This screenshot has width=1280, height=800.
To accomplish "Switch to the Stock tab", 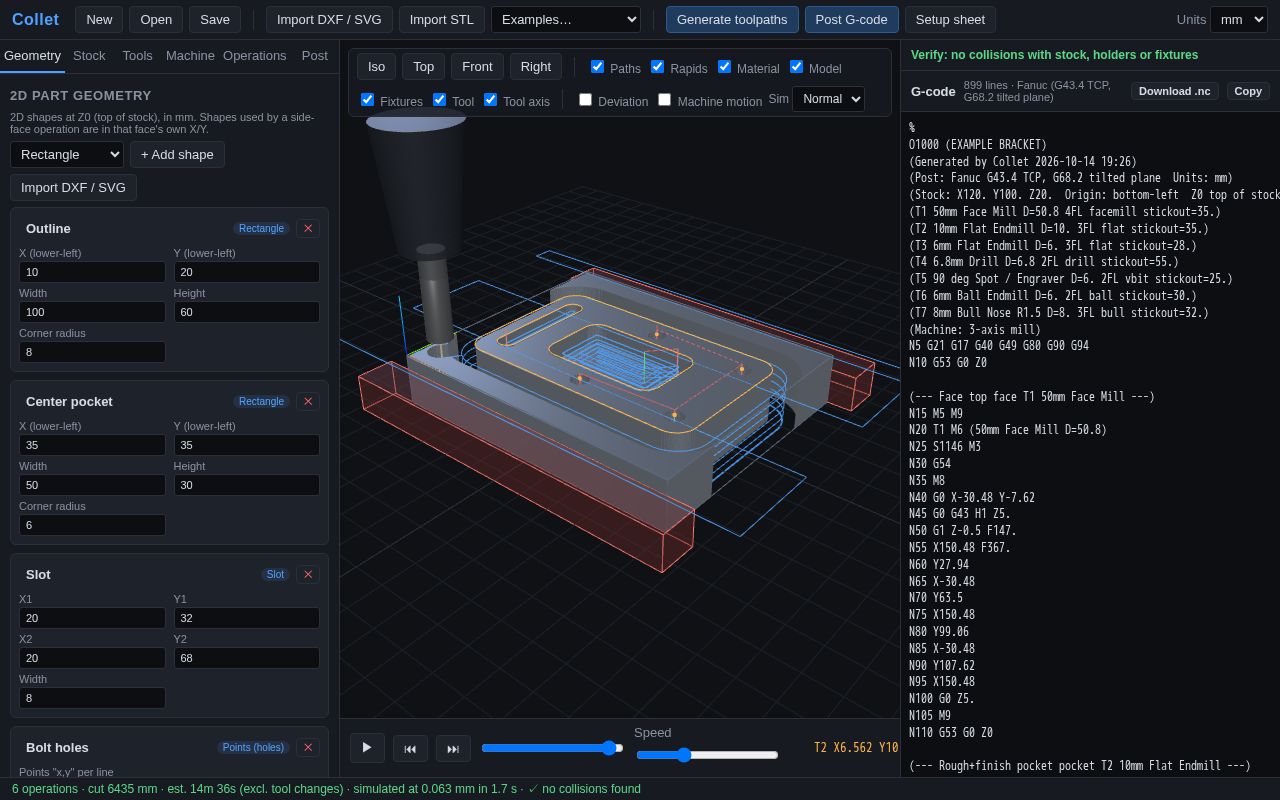I will coord(89,56).
